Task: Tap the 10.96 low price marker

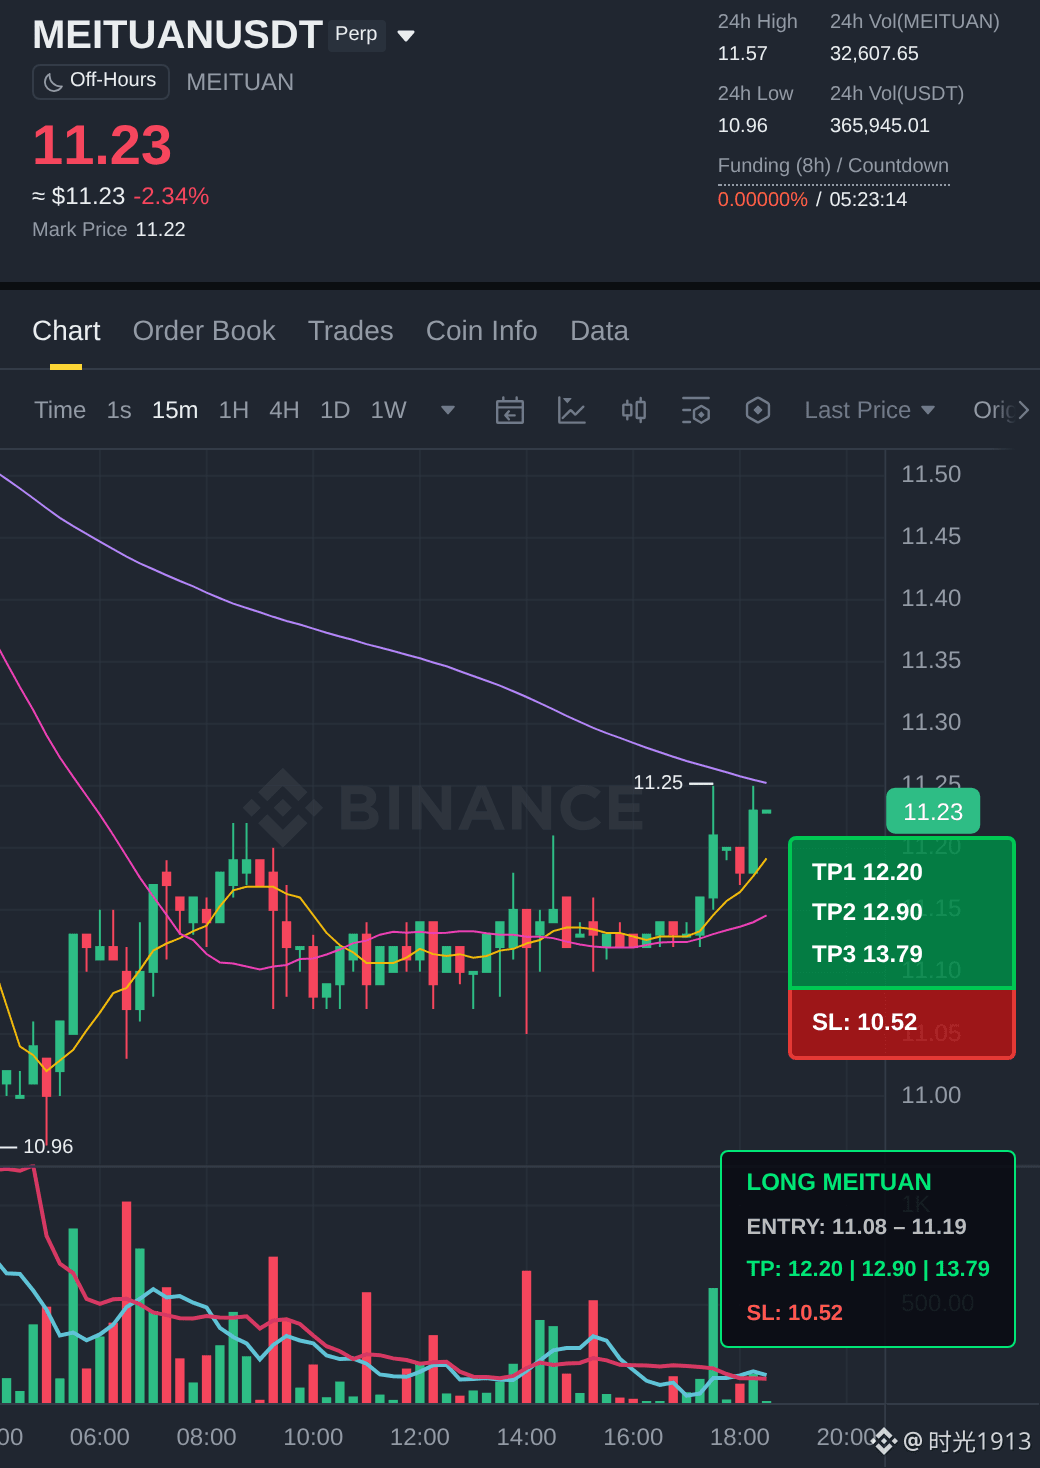Action: pyautogui.click(x=48, y=1146)
